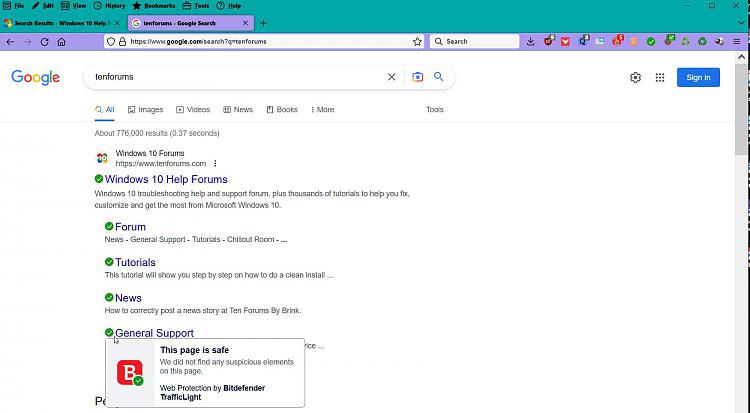Click the orange trash can extension icon
Viewport: 750px width, 413px height.
pos(634,42)
